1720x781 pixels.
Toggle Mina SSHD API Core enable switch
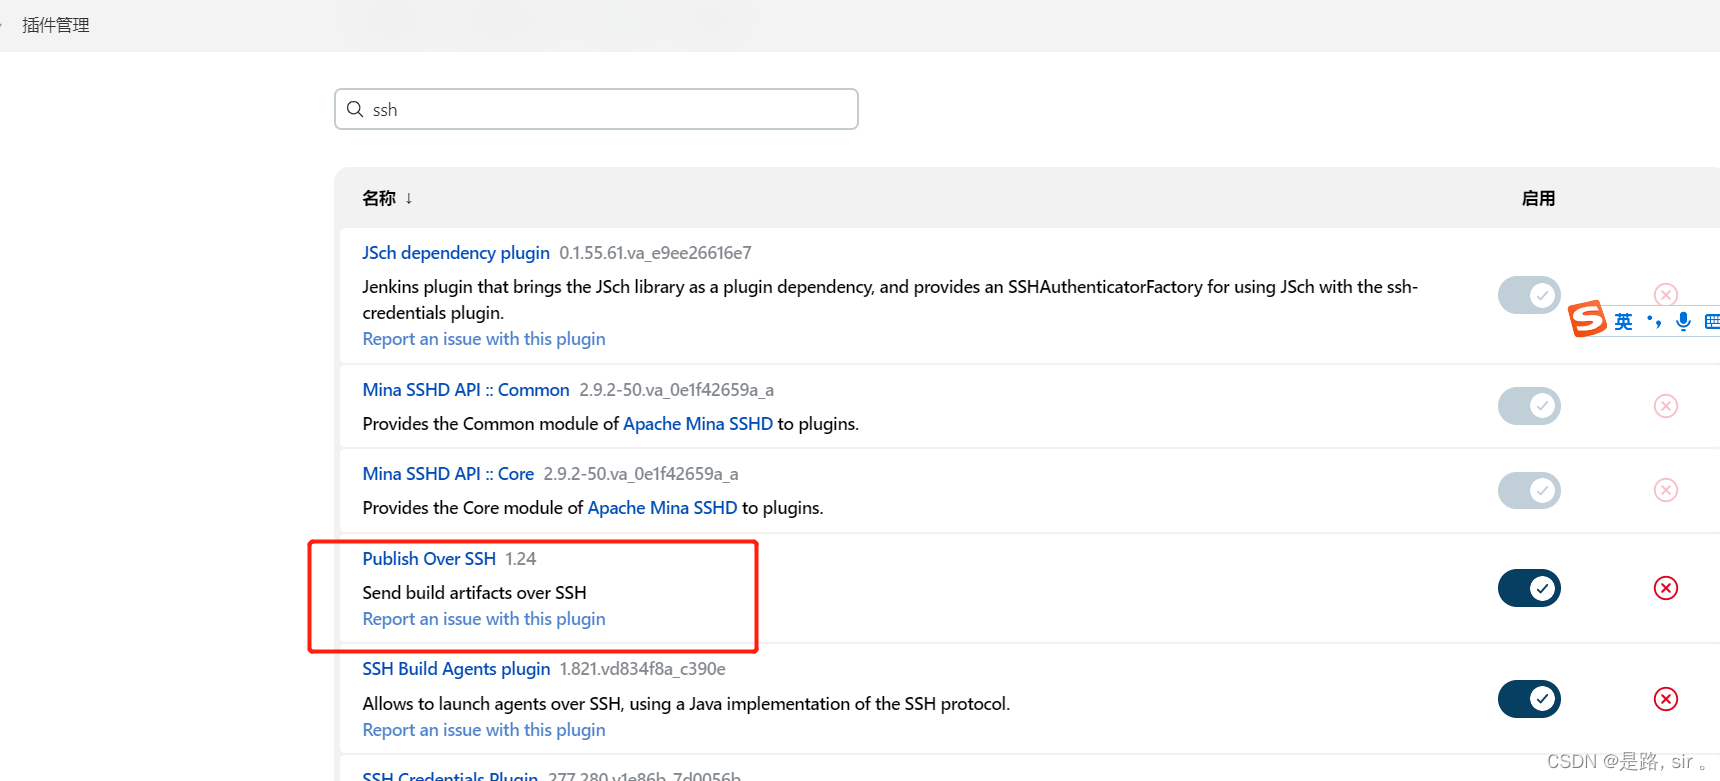coord(1529,490)
